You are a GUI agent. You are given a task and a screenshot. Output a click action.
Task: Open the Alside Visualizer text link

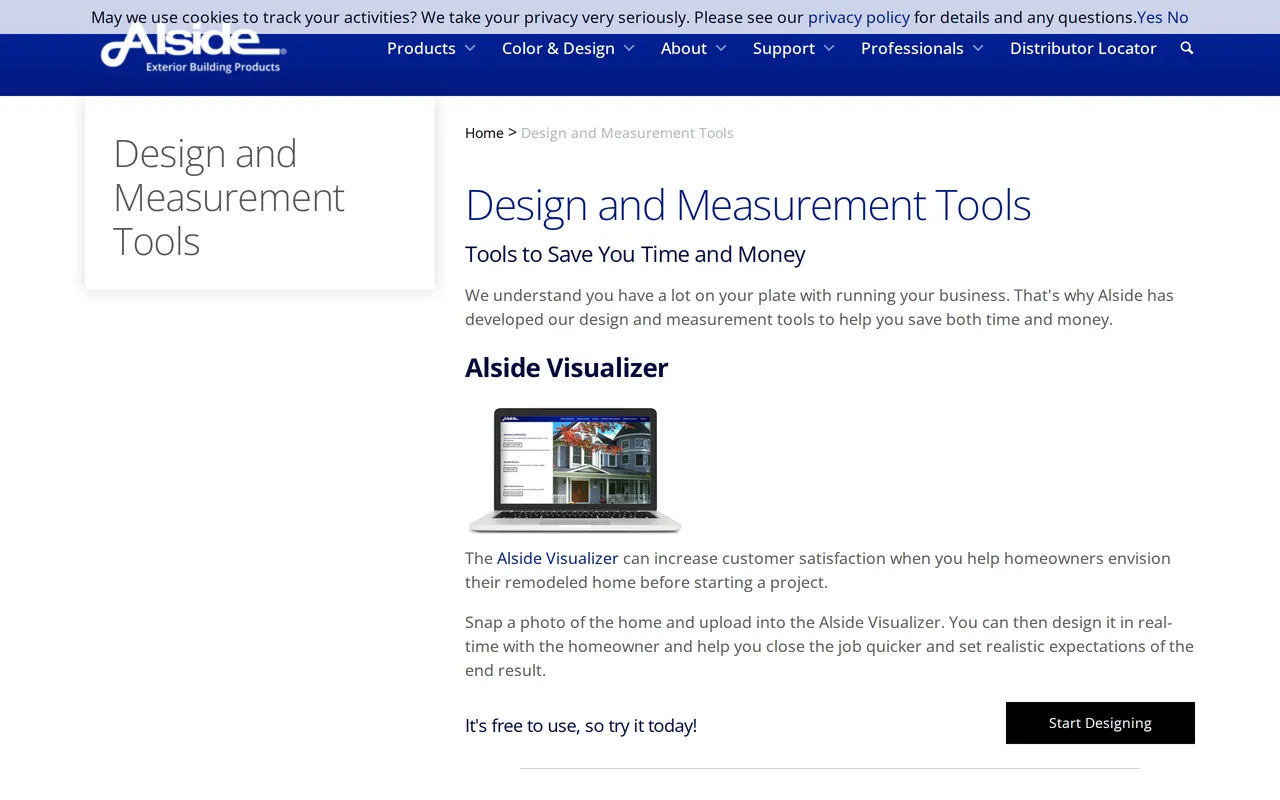click(558, 558)
